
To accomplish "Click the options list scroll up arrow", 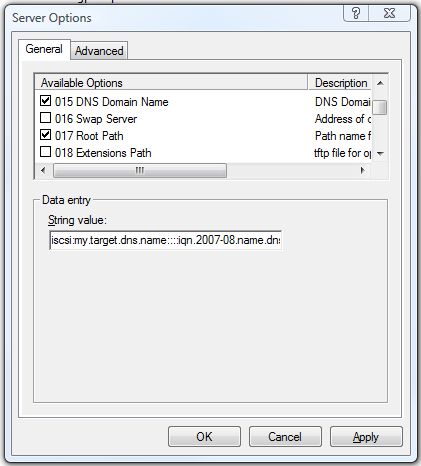I will point(380,83).
